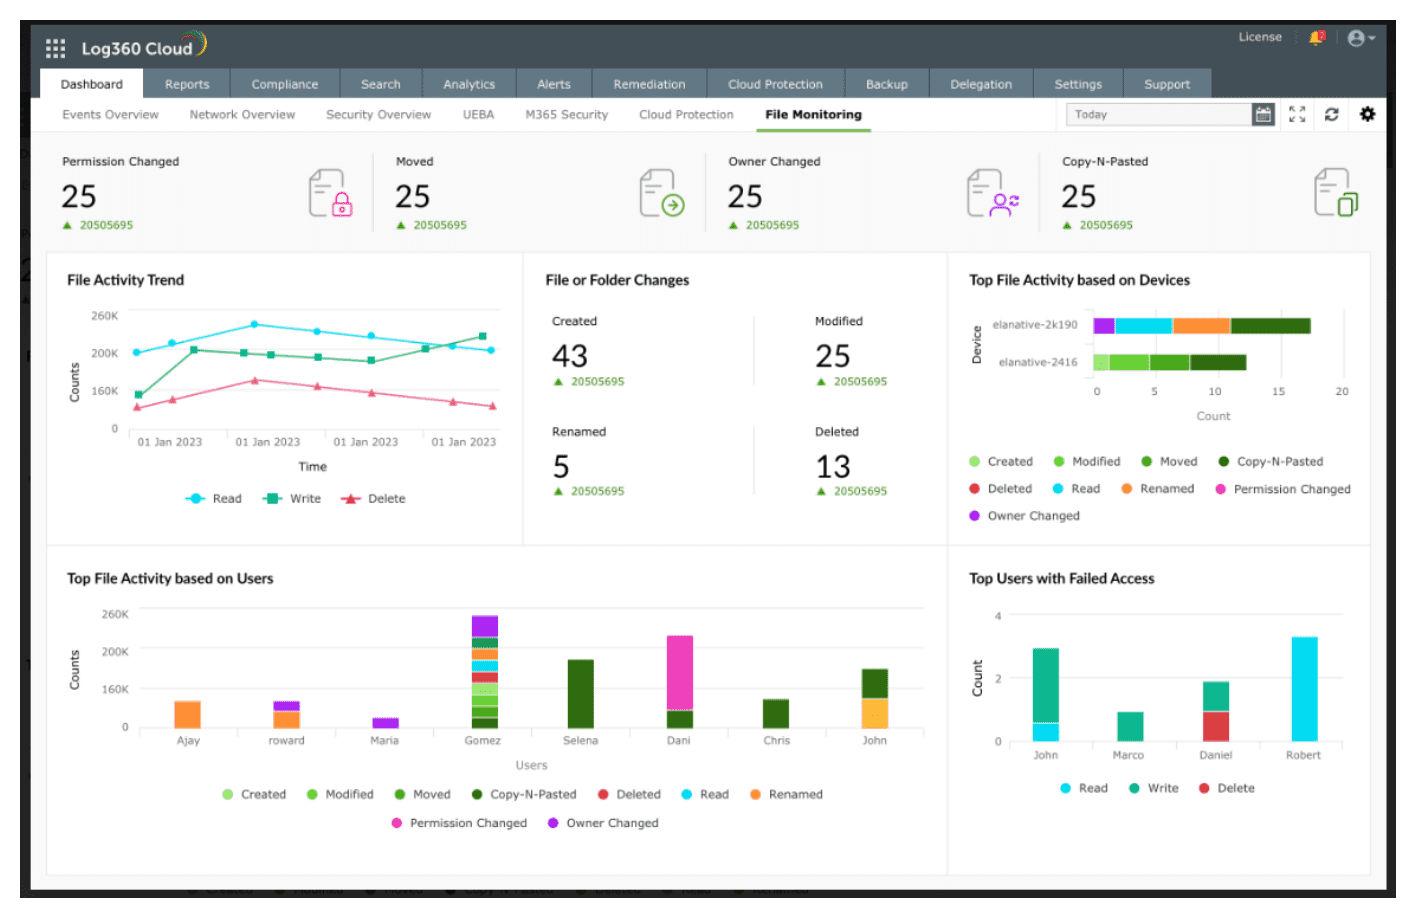Click the Modified count 25
The width and height of the screenshot is (1416, 918).
[x=833, y=356]
